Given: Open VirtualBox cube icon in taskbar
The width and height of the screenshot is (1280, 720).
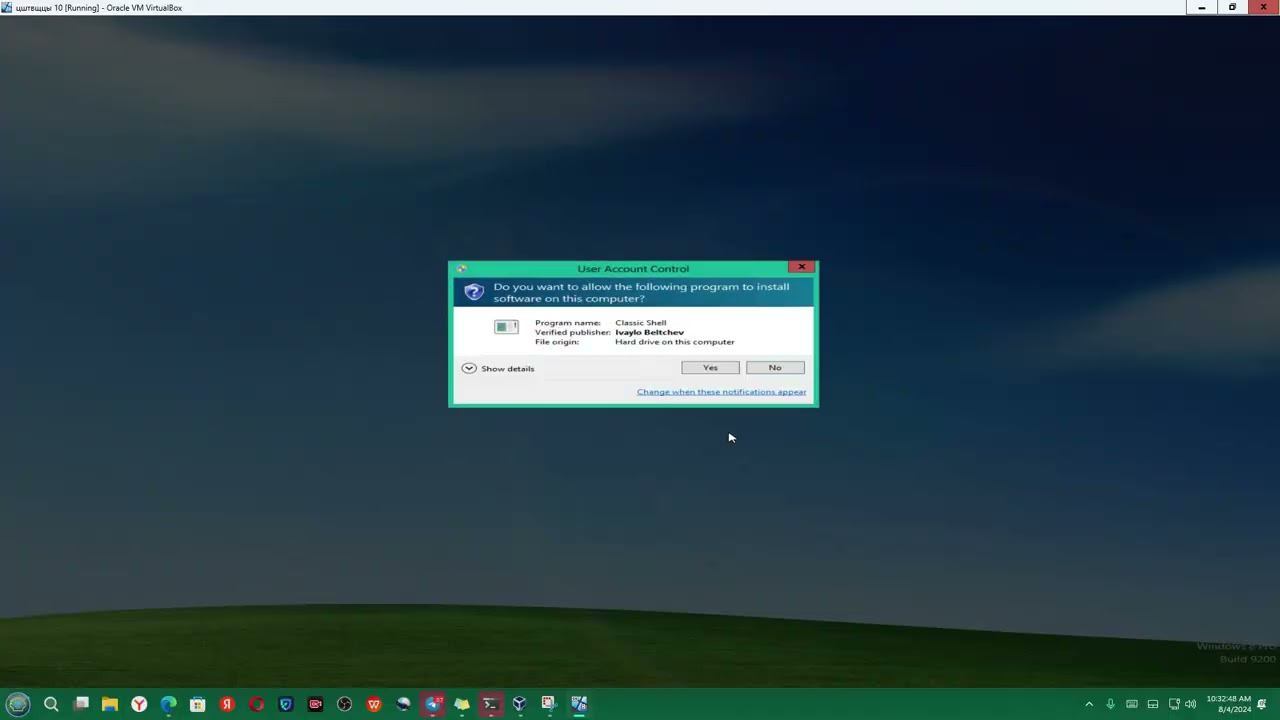Looking at the screenshot, I should click(519, 704).
